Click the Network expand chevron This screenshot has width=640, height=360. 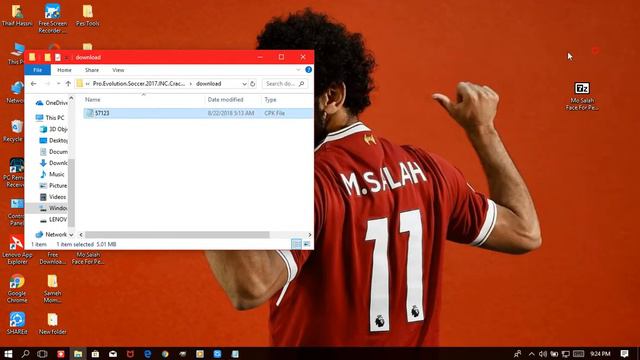pos(71,235)
